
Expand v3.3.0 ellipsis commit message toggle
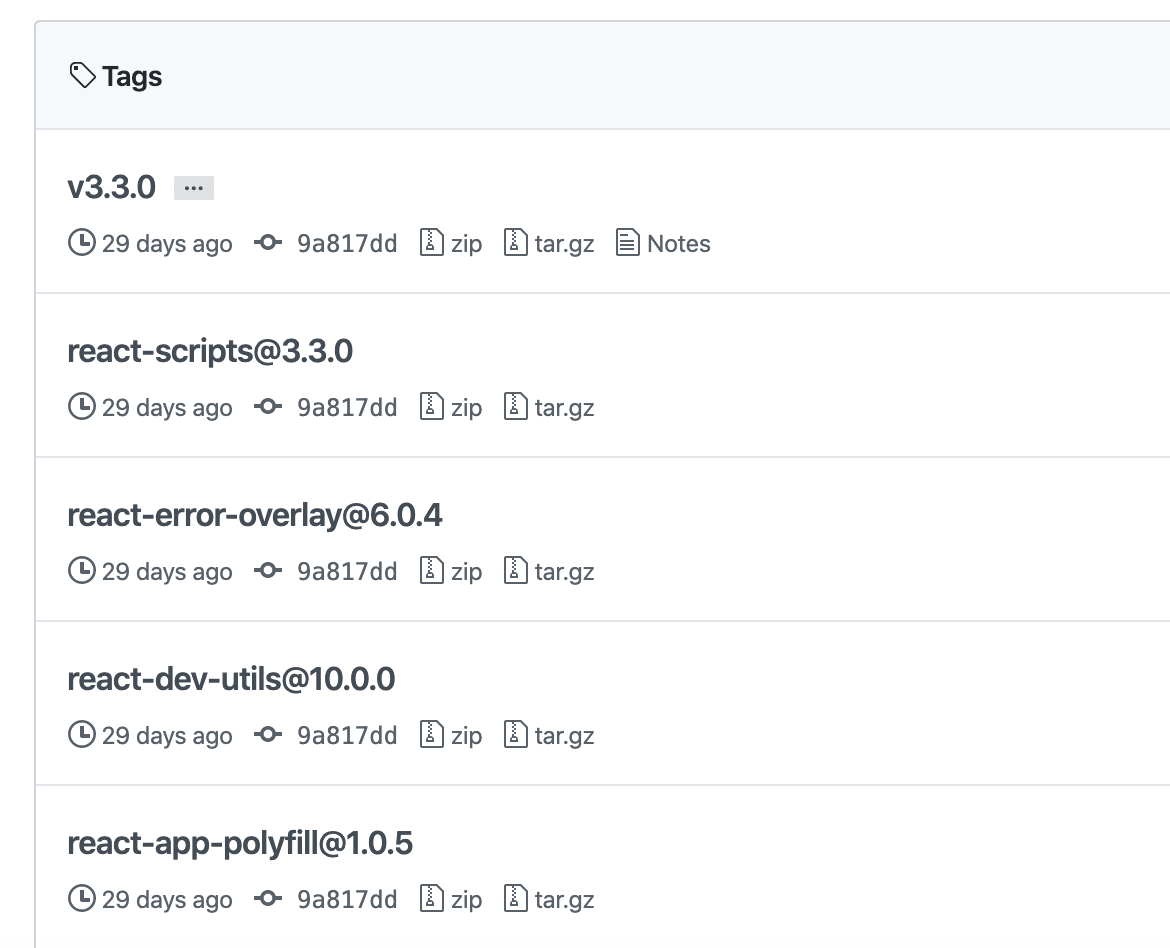[194, 188]
